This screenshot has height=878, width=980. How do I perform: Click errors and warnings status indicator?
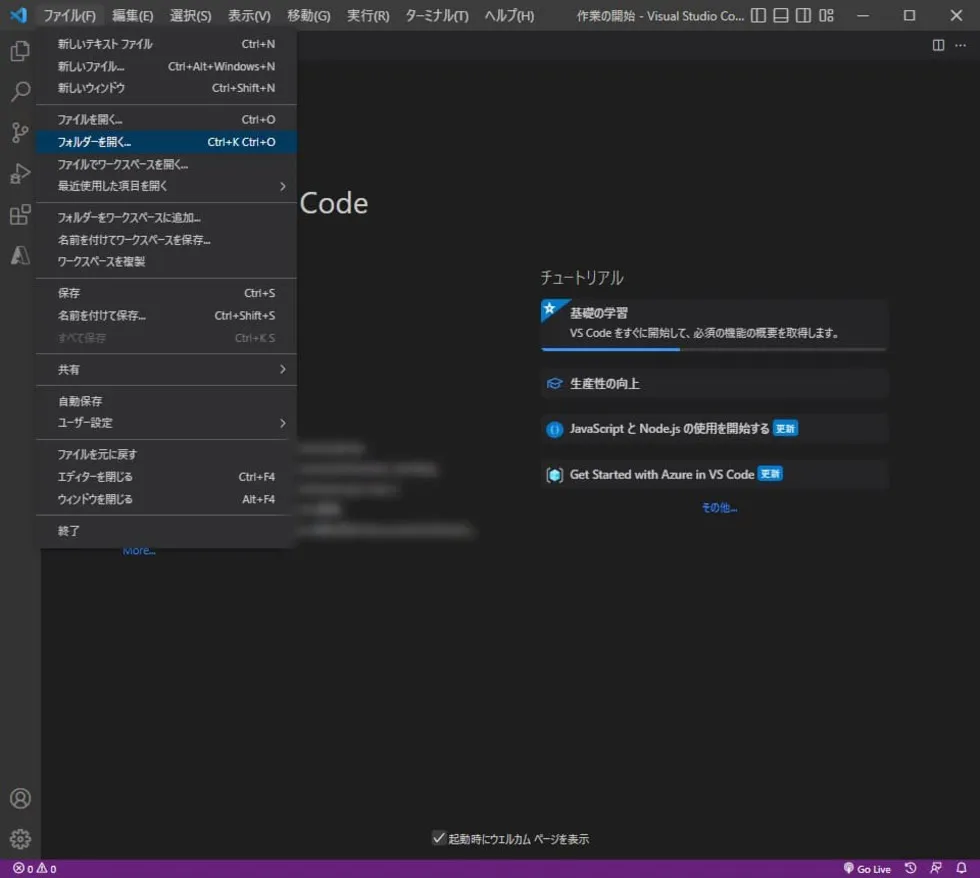[x=35, y=869]
